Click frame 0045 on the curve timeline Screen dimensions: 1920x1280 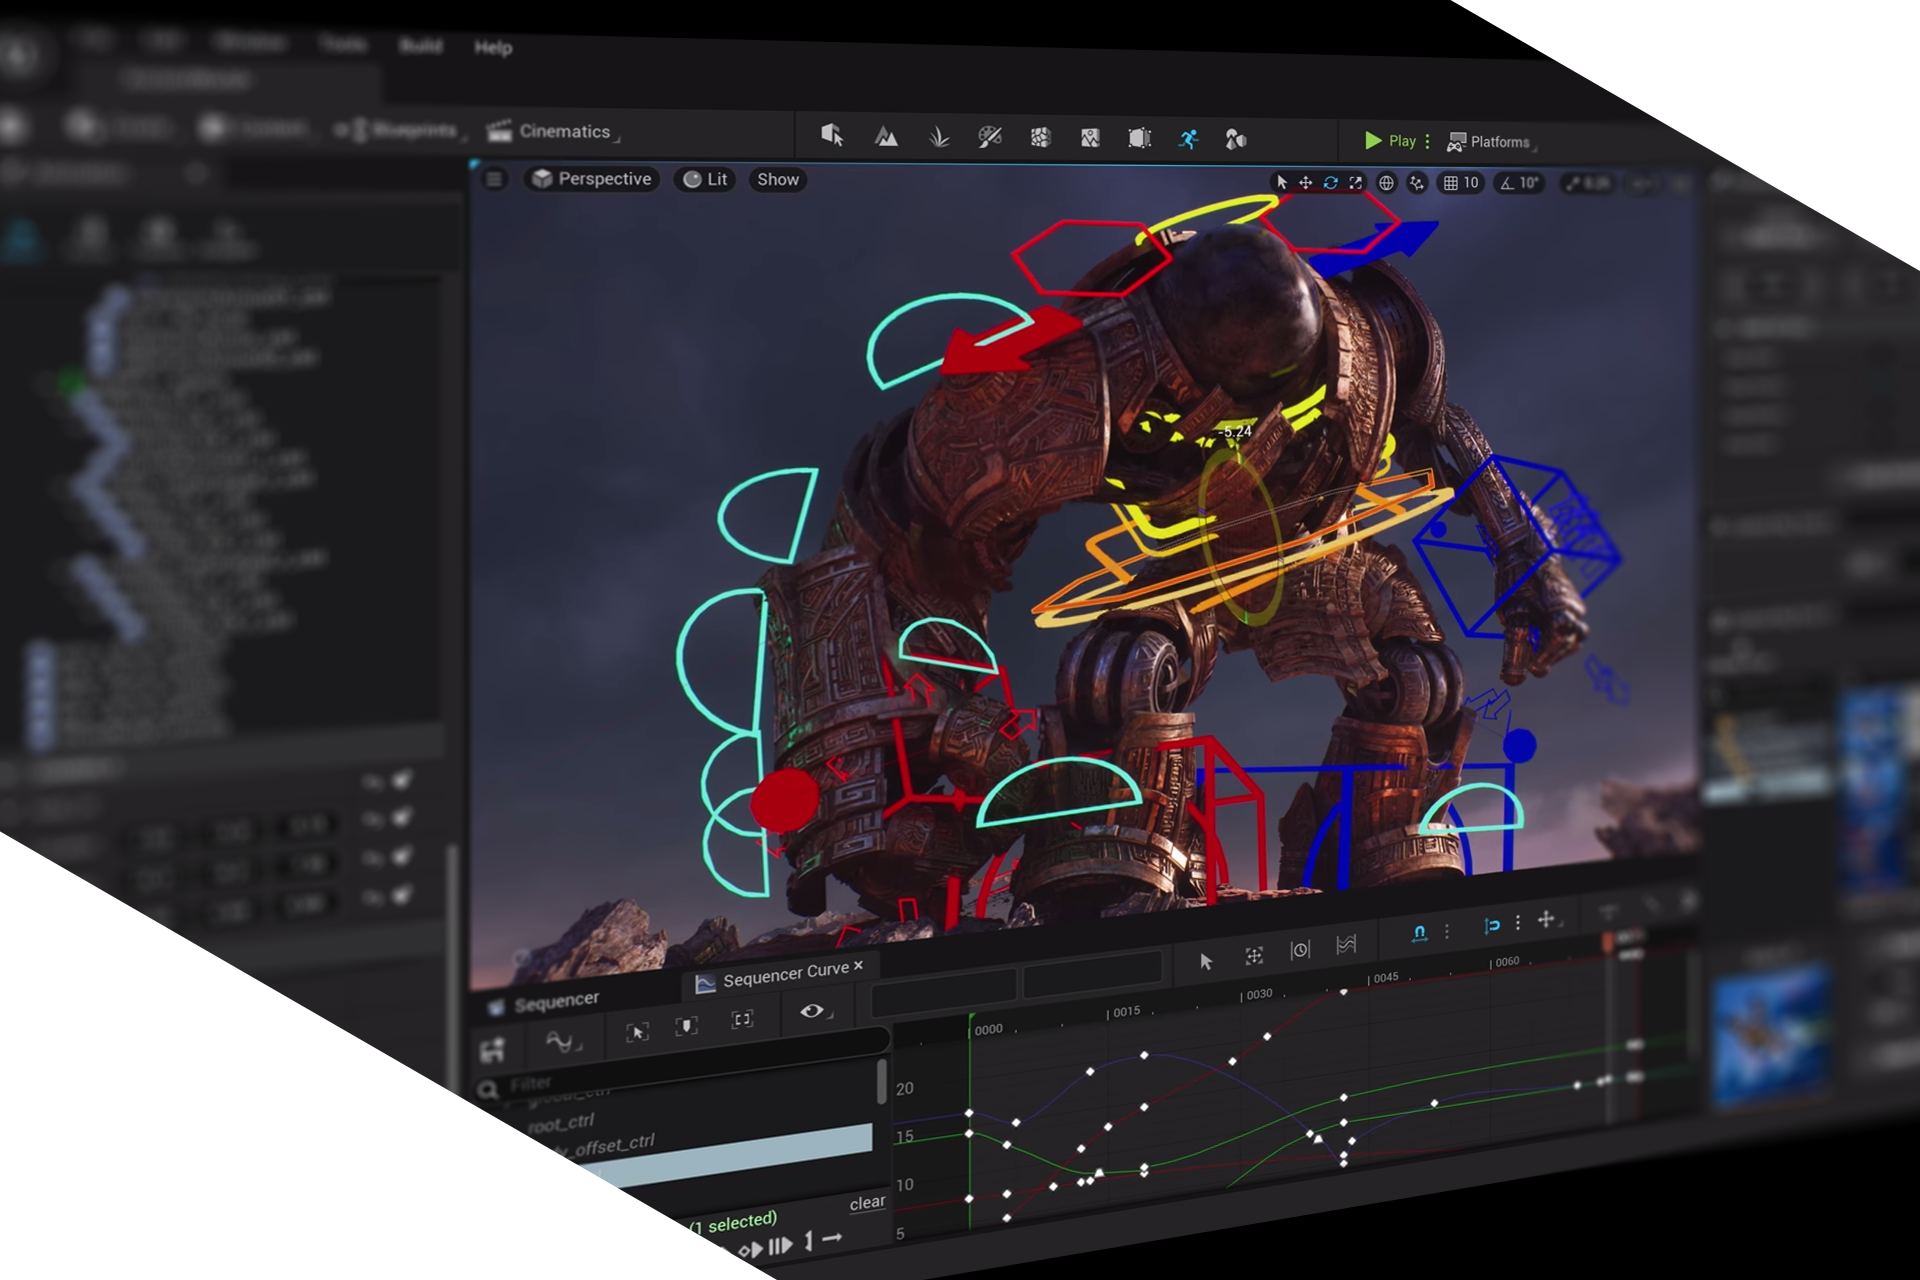(x=1385, y=977)
